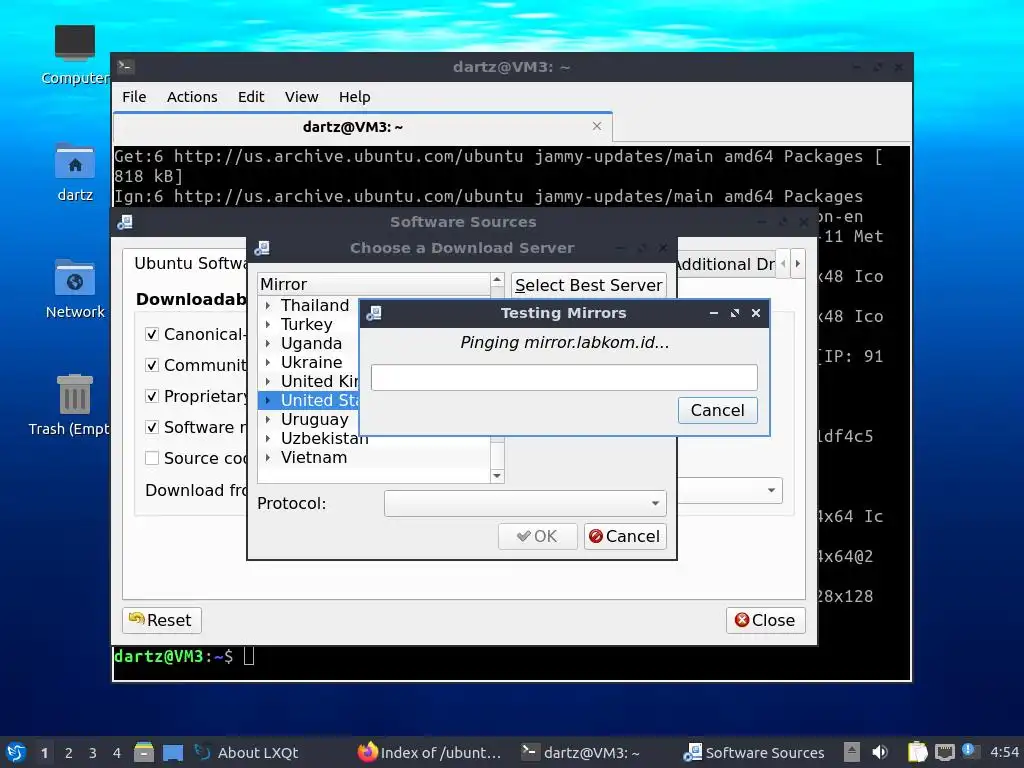Viewport: 1024px width, 768px height.
Task: Click the Choose a Download Server title icon
Action: 262,248
